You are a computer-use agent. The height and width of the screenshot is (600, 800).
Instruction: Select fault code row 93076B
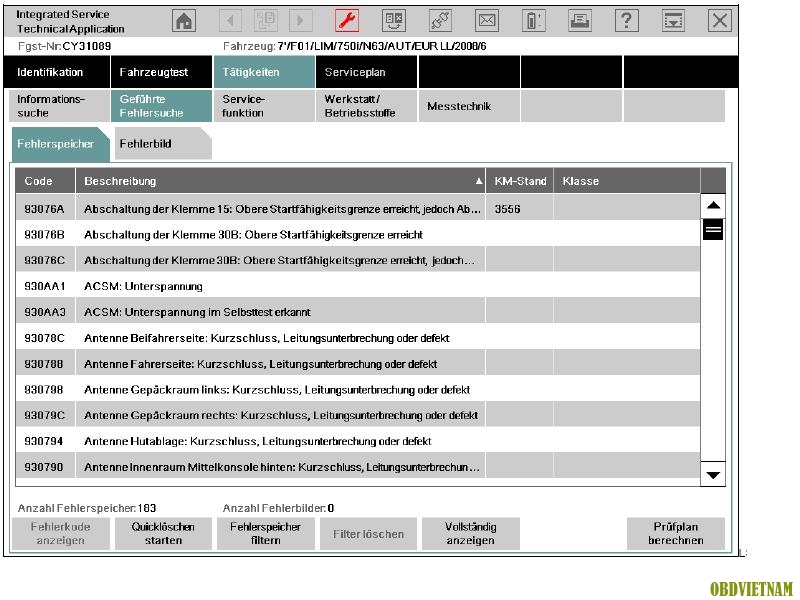[358, 235]
